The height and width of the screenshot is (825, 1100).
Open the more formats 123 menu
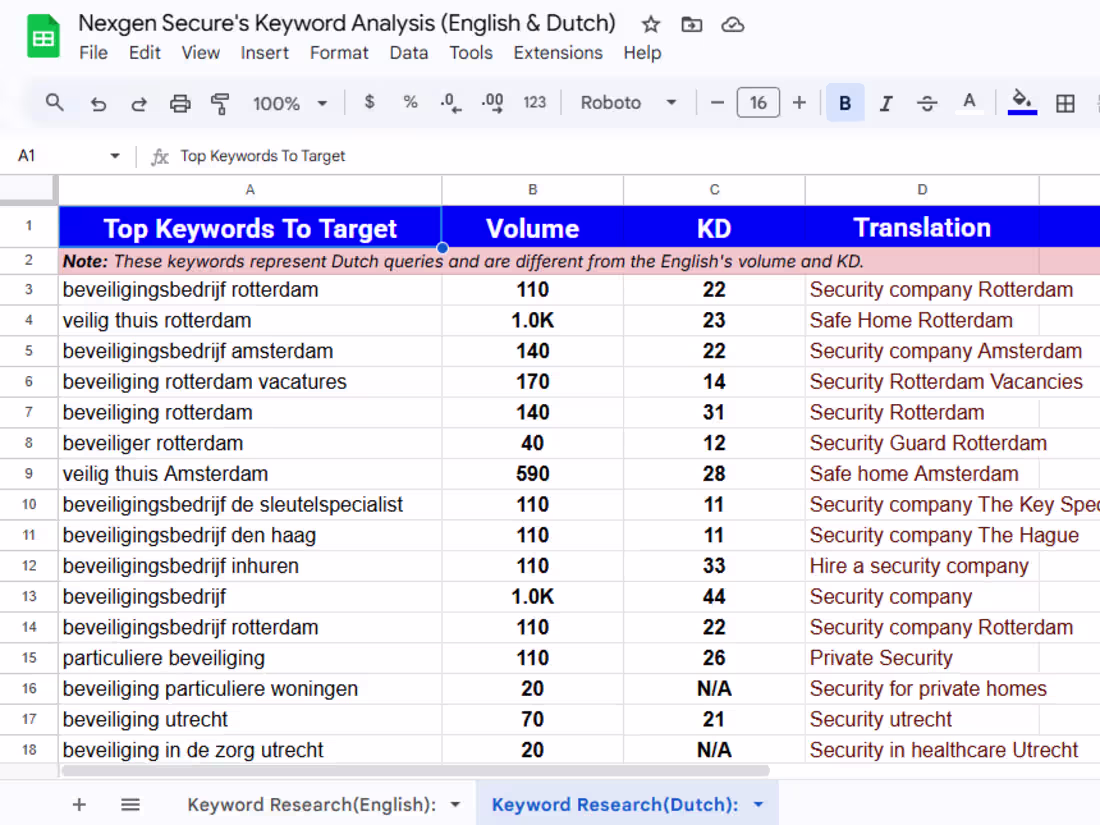535,102
